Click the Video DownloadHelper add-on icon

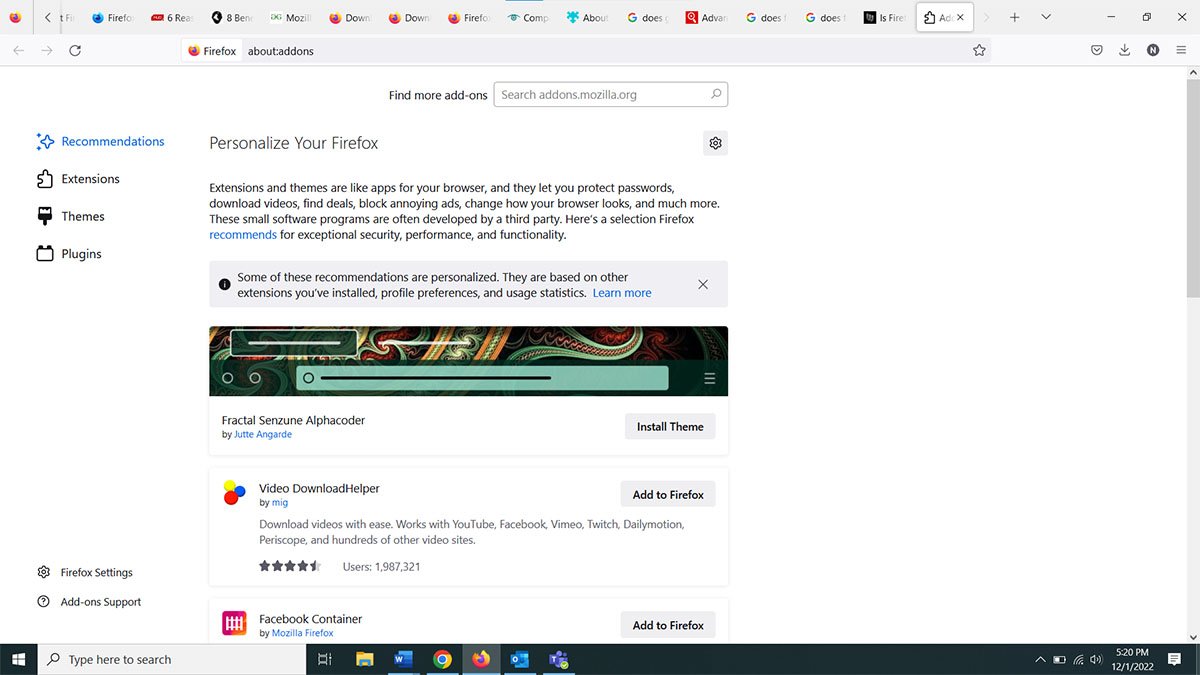[233, 492]
